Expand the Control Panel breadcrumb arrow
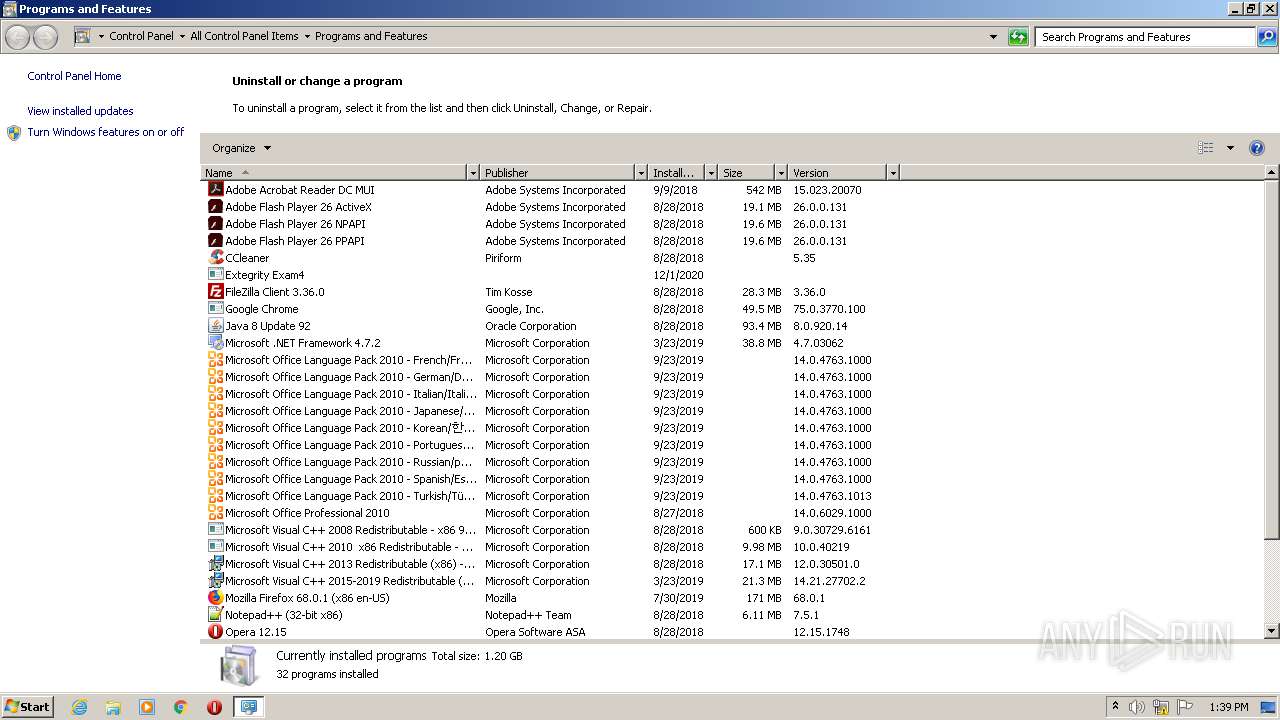This screenshot has height=720, width=1280. (182, 37)
